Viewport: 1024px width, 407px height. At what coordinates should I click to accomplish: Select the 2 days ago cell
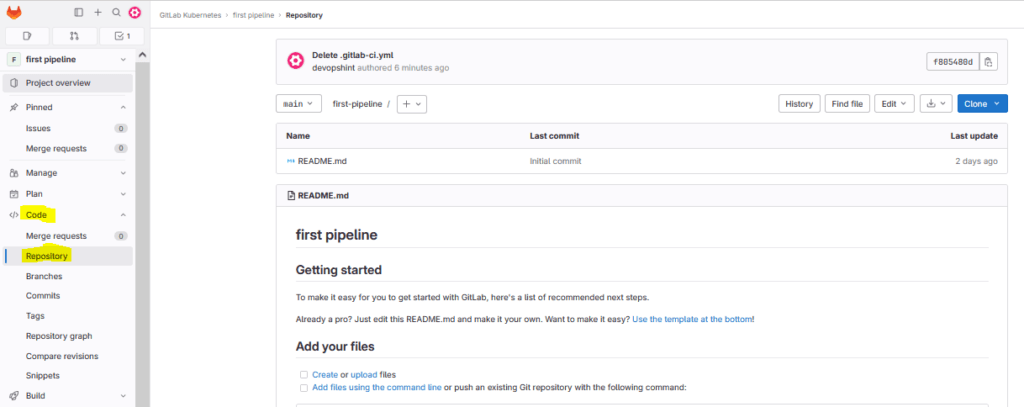975,161
